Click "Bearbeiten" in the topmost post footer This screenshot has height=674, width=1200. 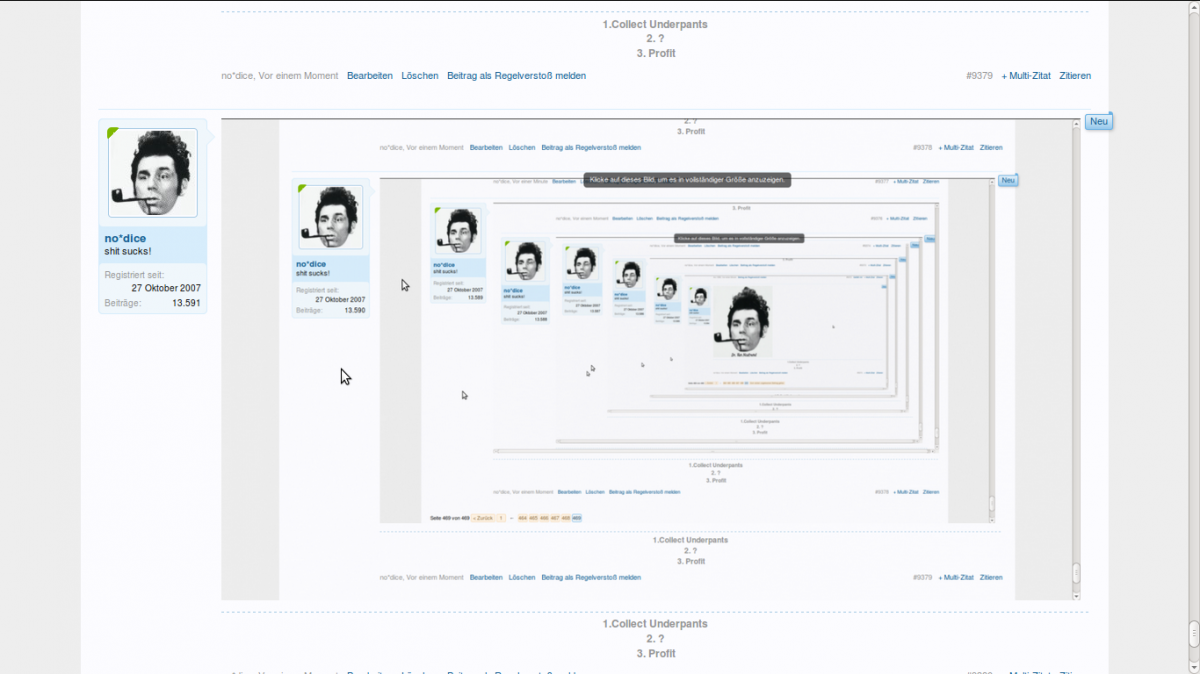point(369,76)
